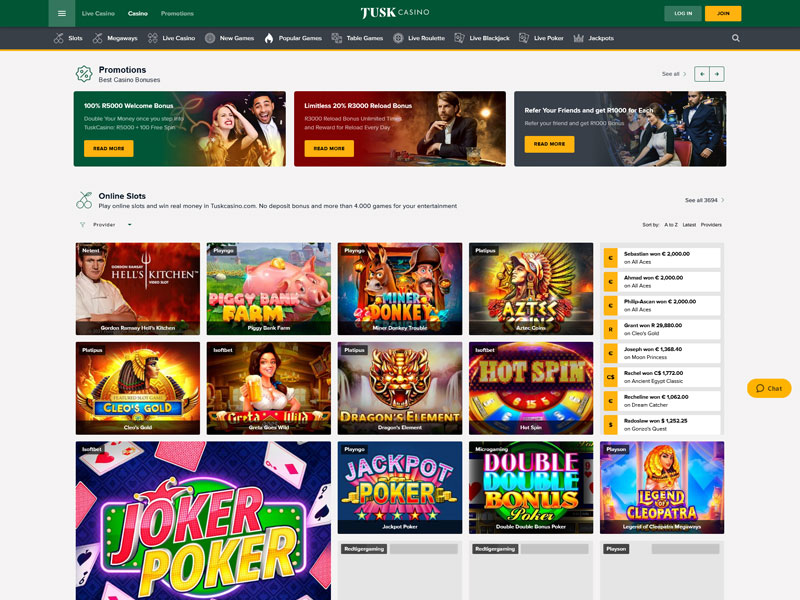Click See all 3694 slots link
This screenshot has height=600, width=800.
pyautogui.click(x=704, y=200)
